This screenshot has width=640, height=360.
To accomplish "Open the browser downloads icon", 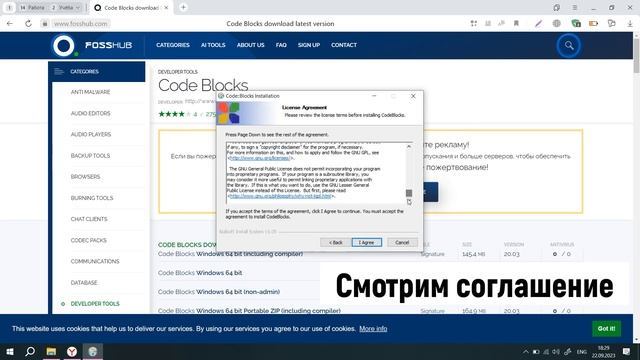I will point(630,24).
